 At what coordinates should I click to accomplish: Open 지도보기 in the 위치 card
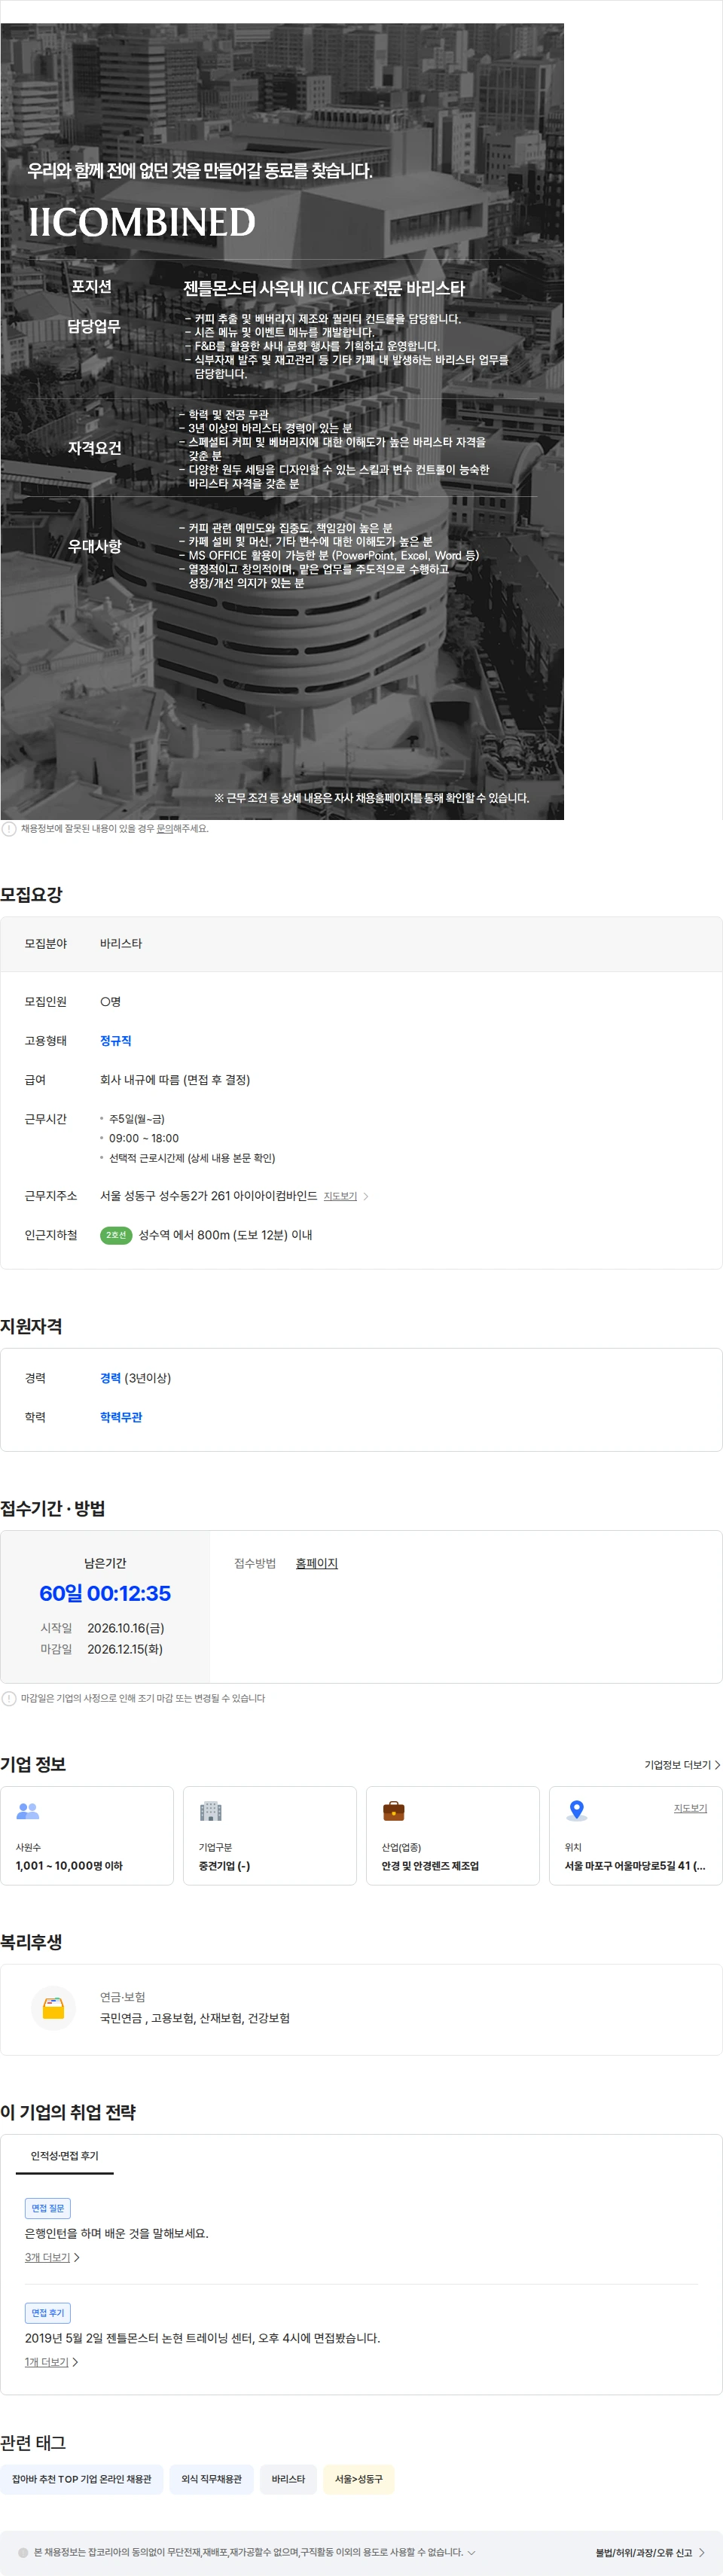pos(690,1808)
